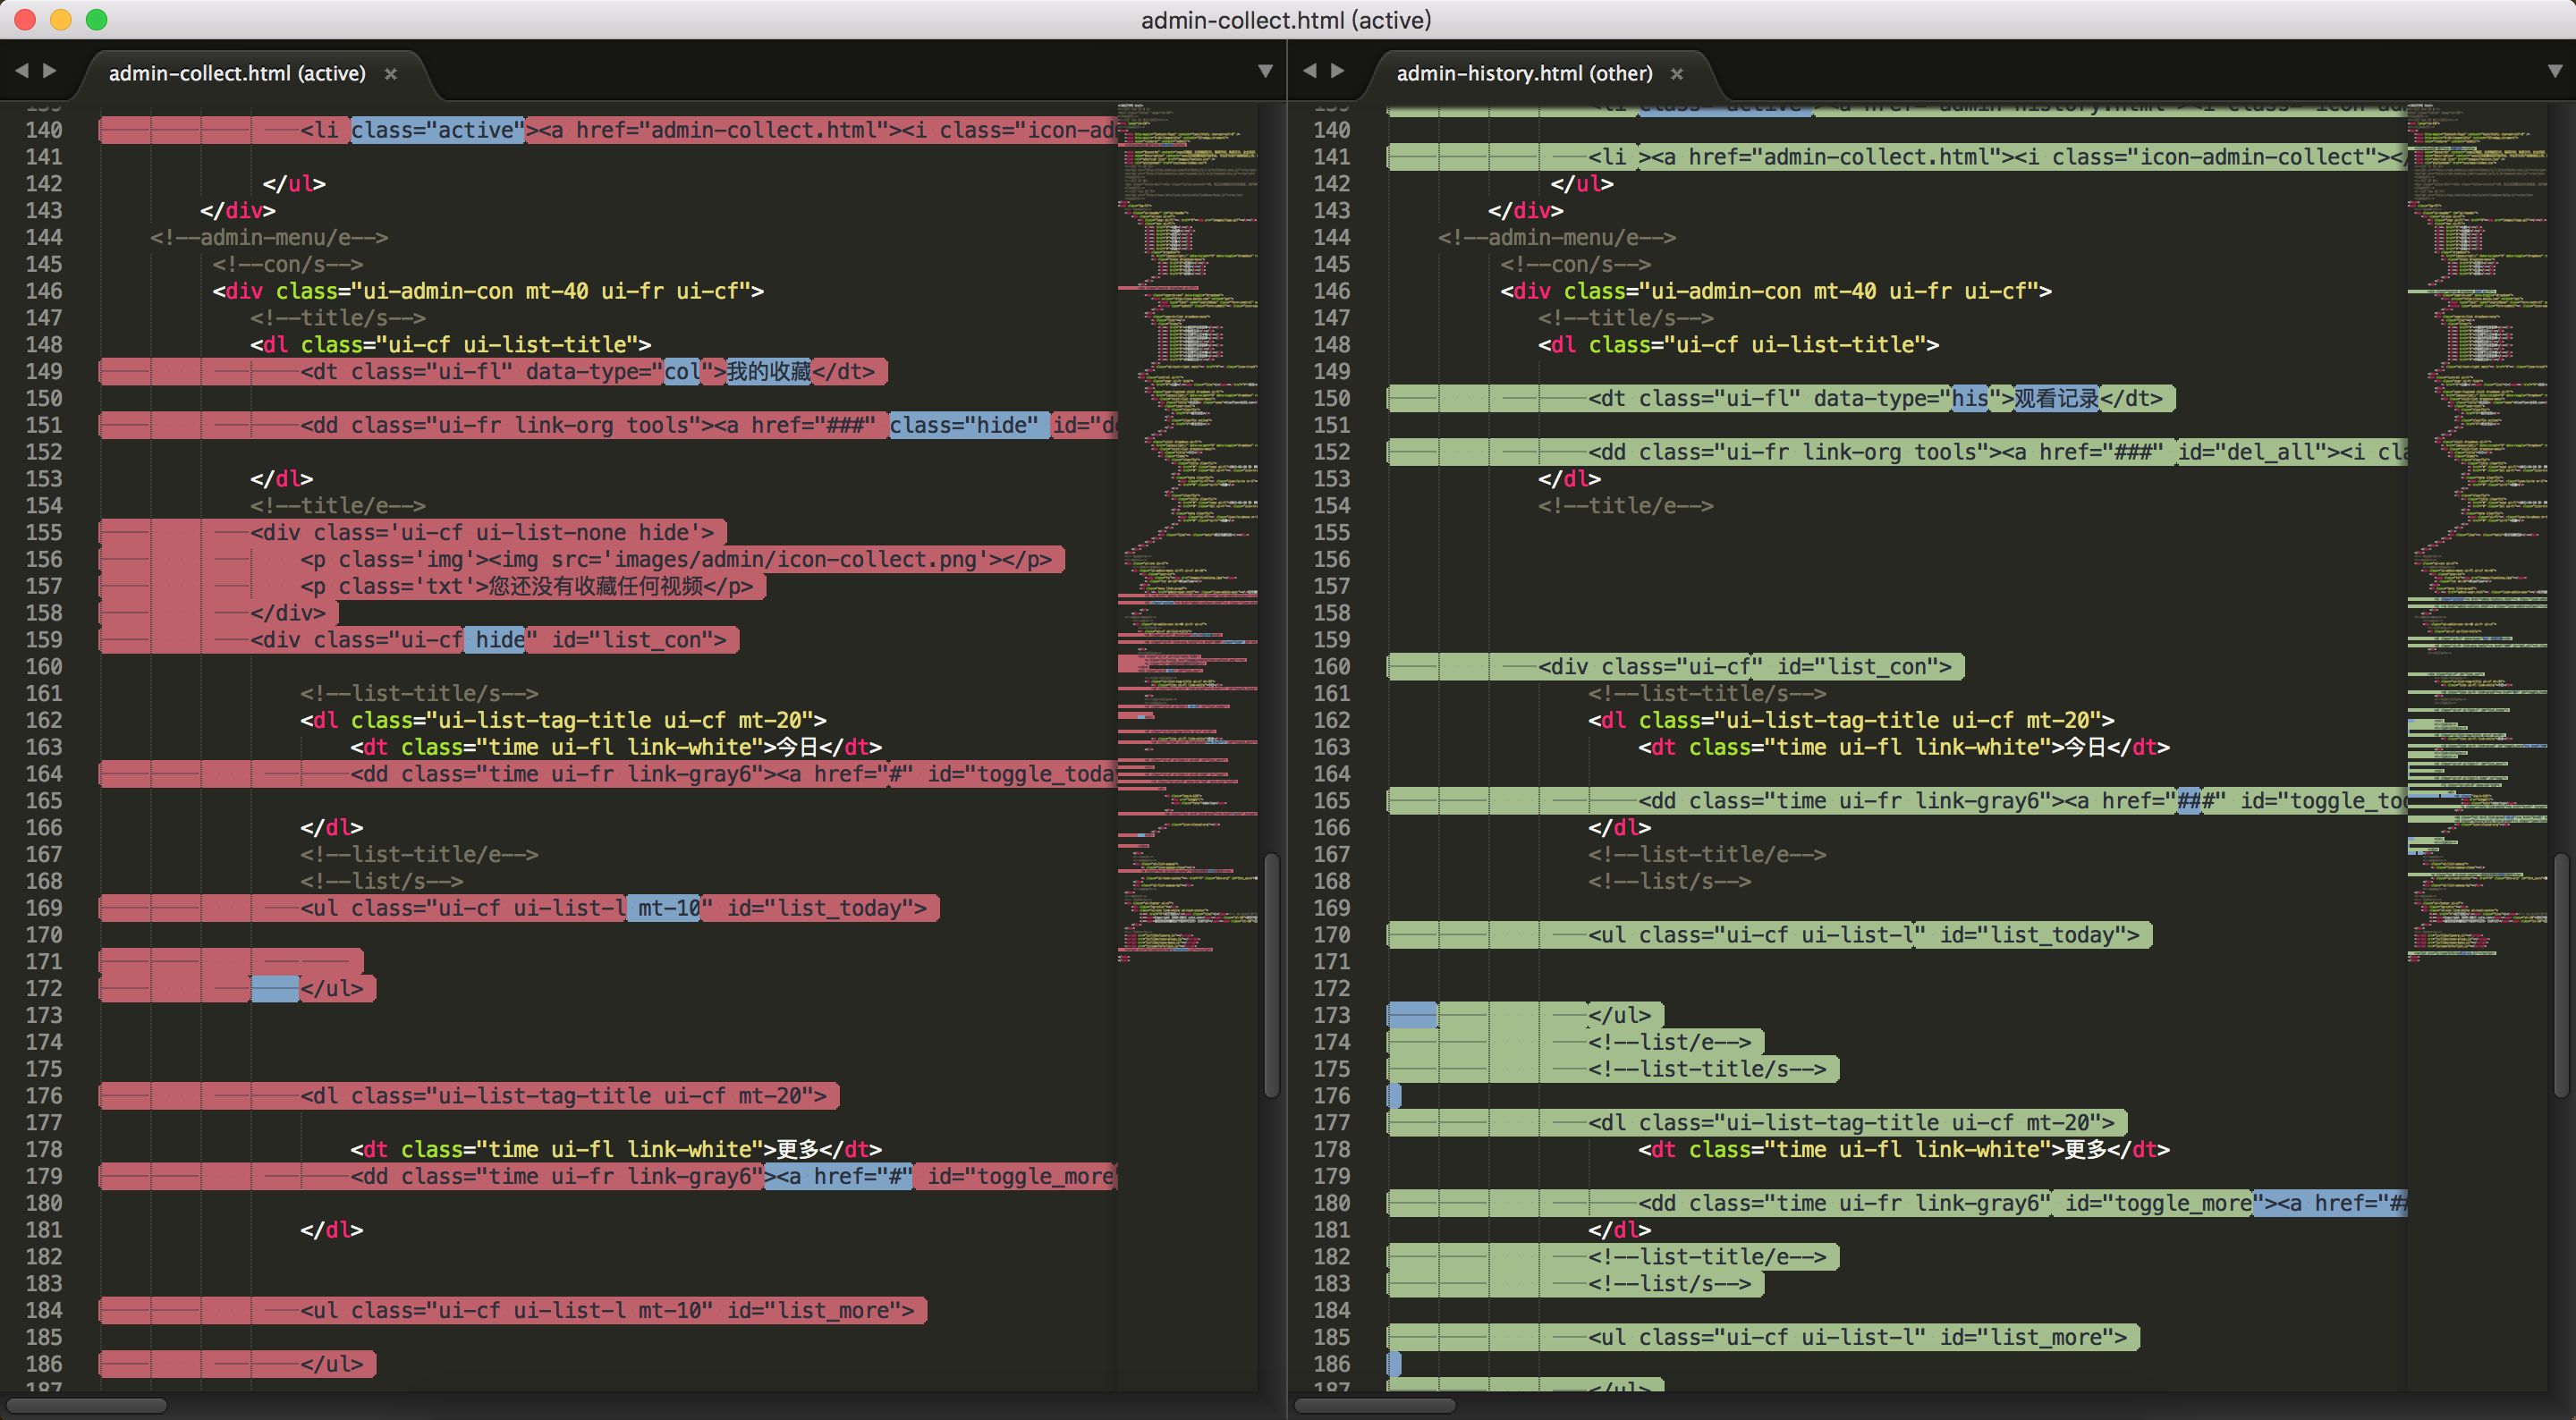Click 您还没有收藏任何视频 paragraph line
Viewport: 2576px width, 1420px height.
click(527, 587)
